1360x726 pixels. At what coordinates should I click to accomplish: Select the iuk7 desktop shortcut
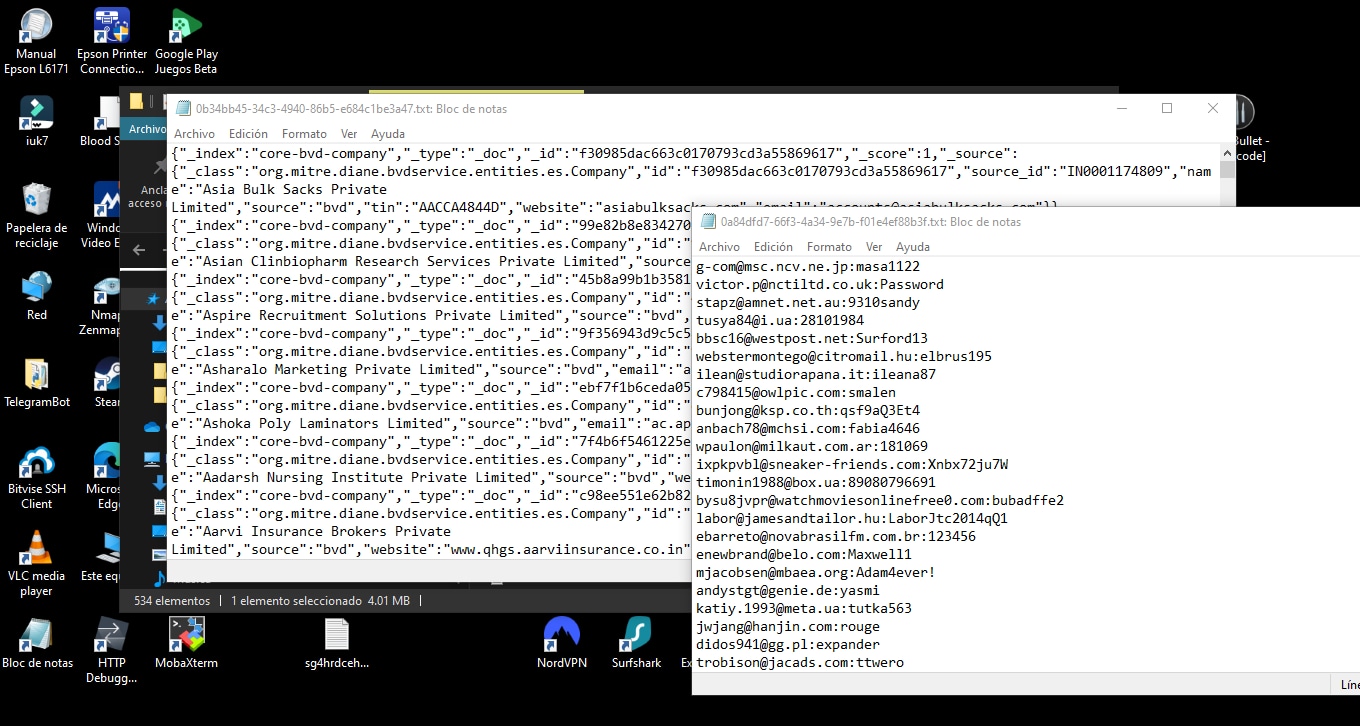(x=36, y=121)
